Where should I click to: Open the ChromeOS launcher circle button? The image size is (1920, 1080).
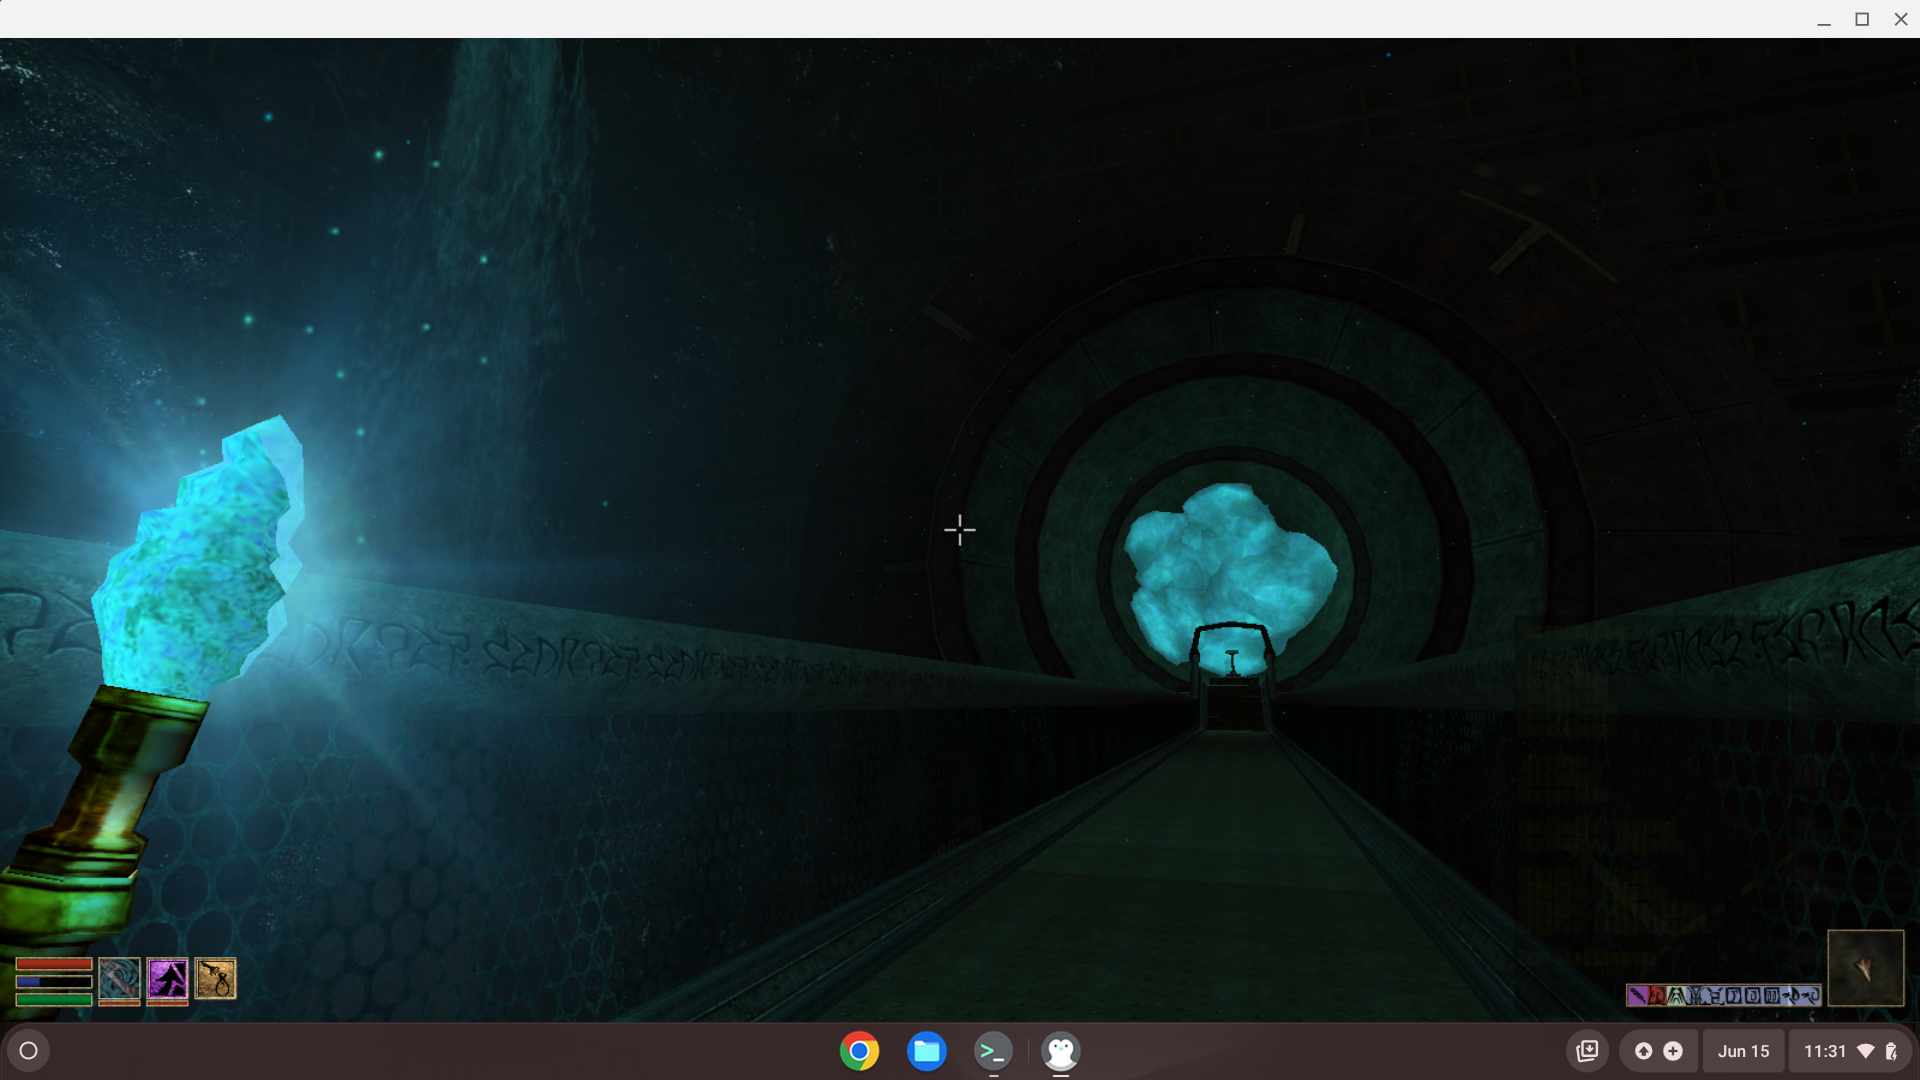click(28, 1051)
